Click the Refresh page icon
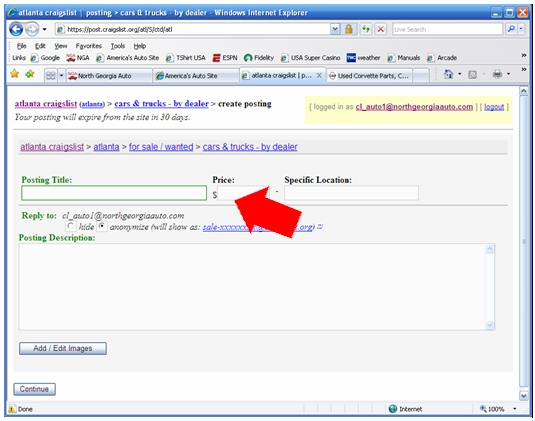 (366, 29)
